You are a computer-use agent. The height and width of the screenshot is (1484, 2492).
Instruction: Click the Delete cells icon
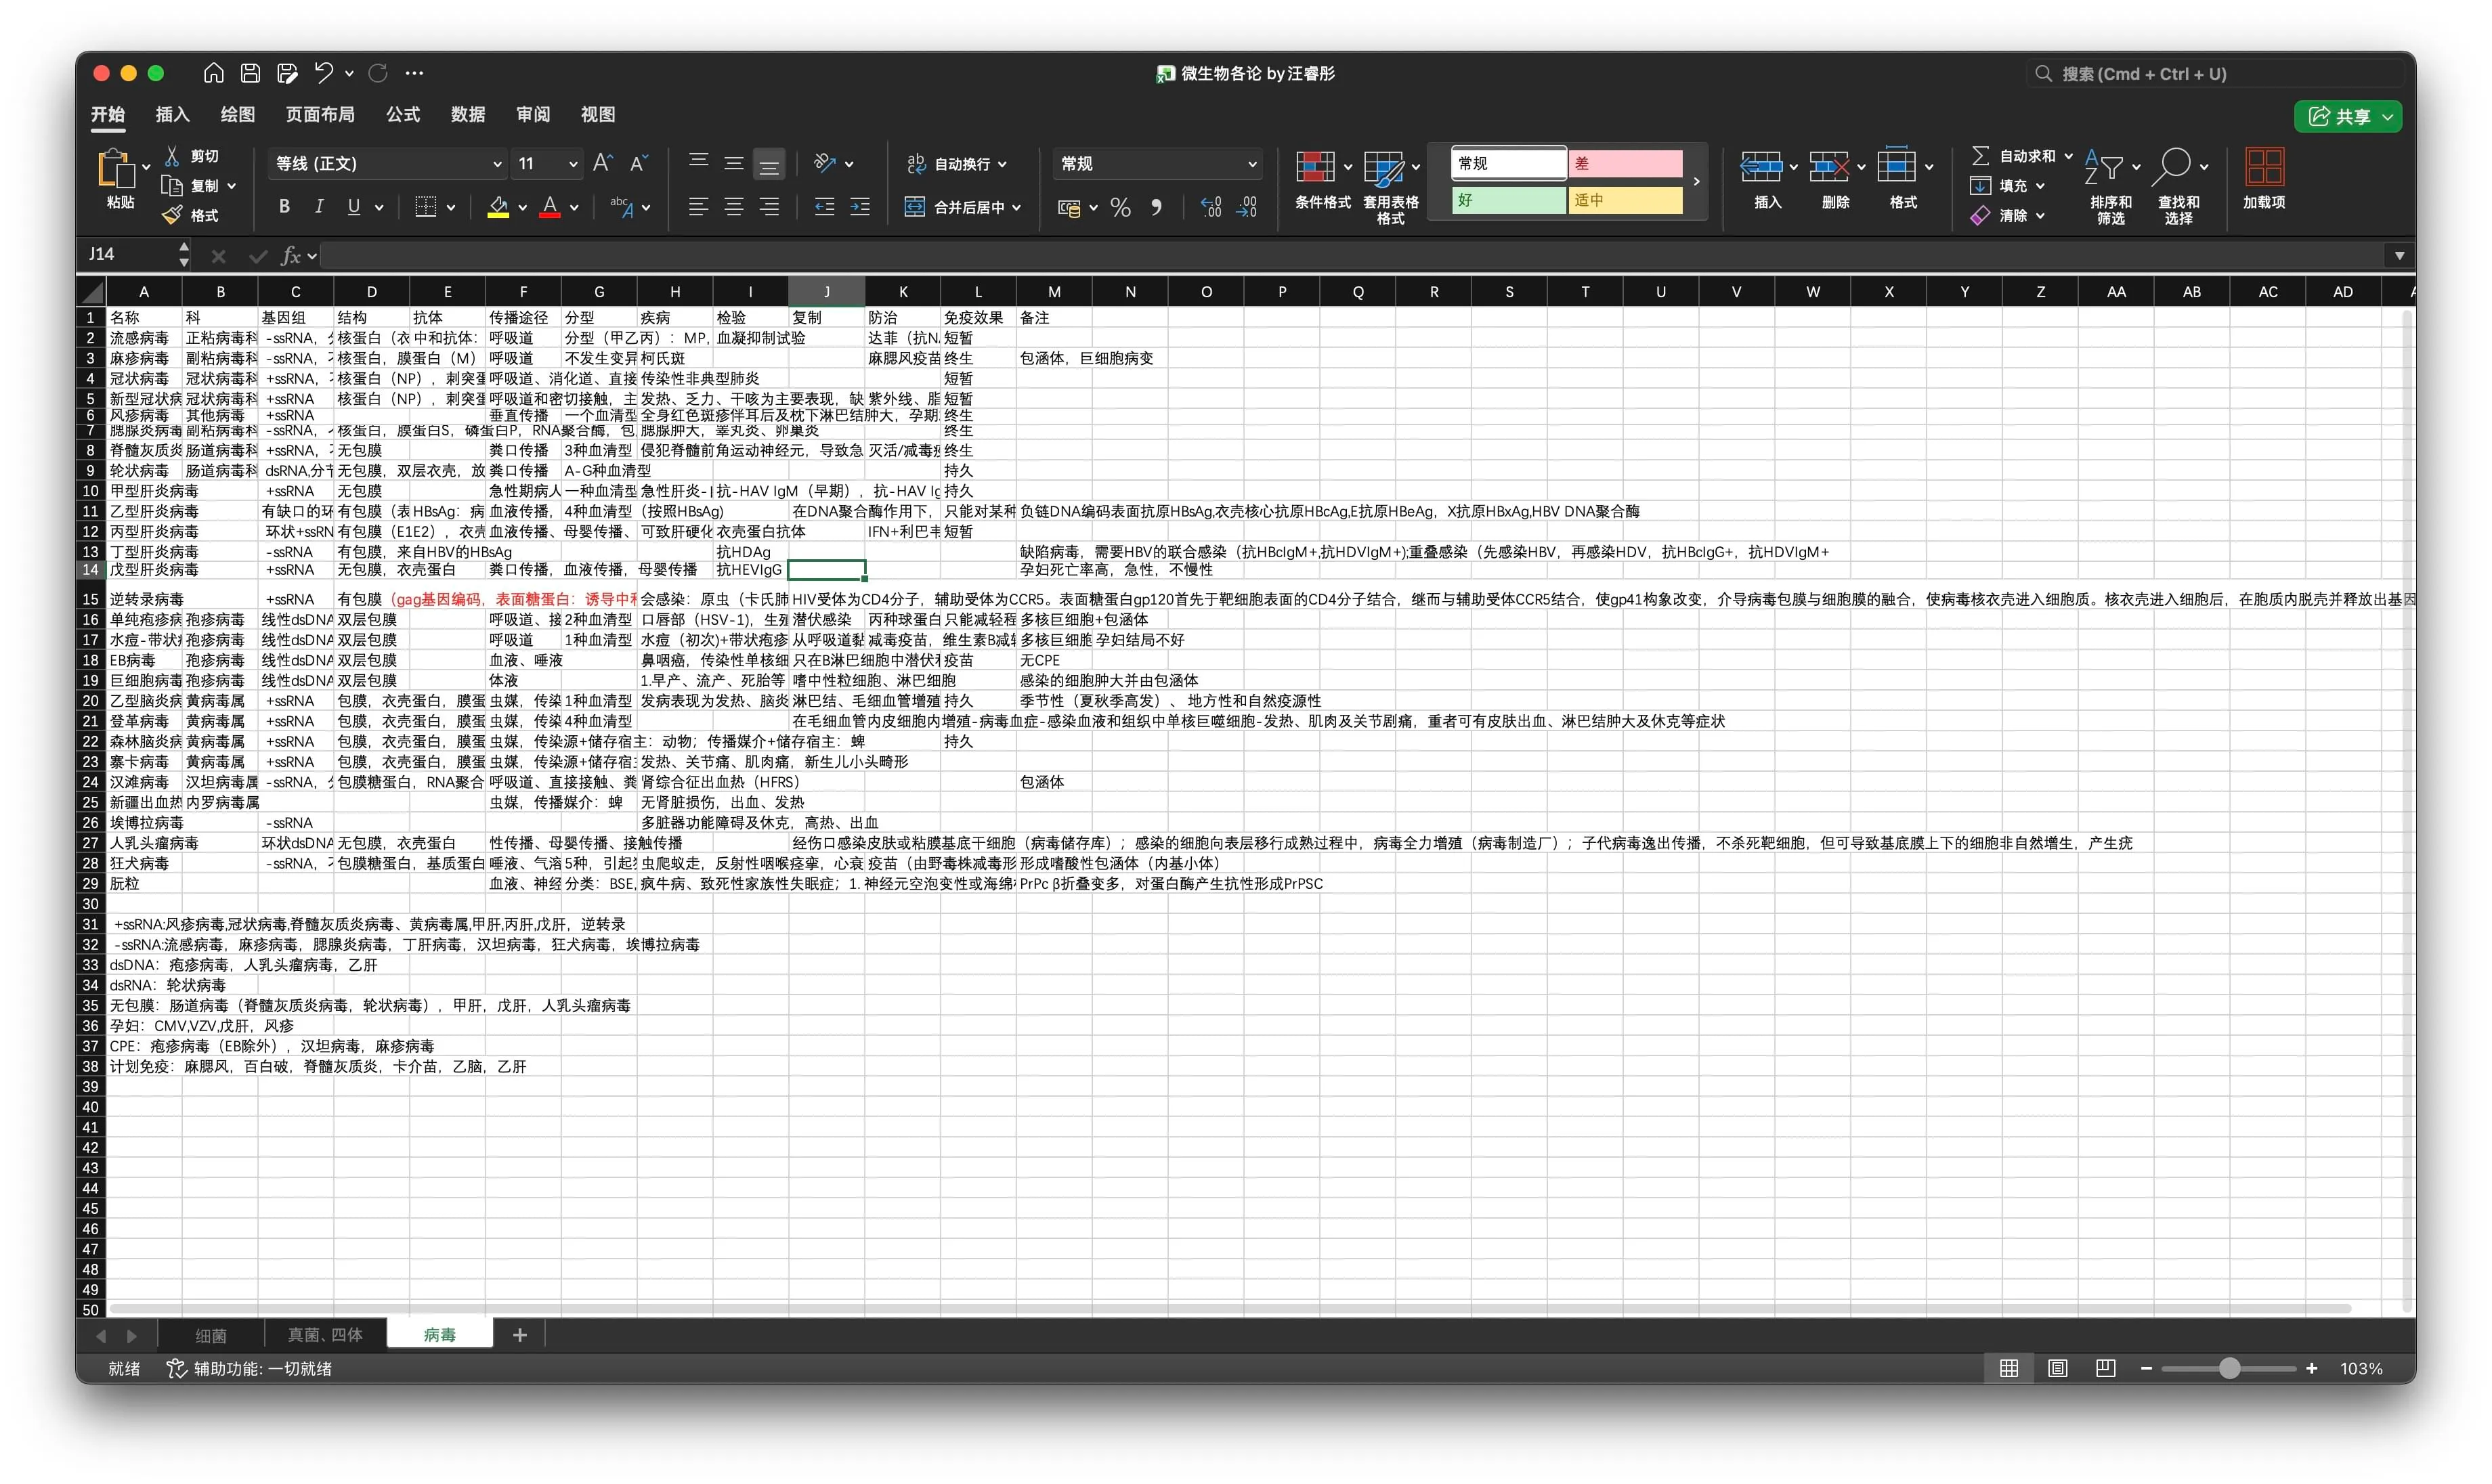[x=1828, y=167]
